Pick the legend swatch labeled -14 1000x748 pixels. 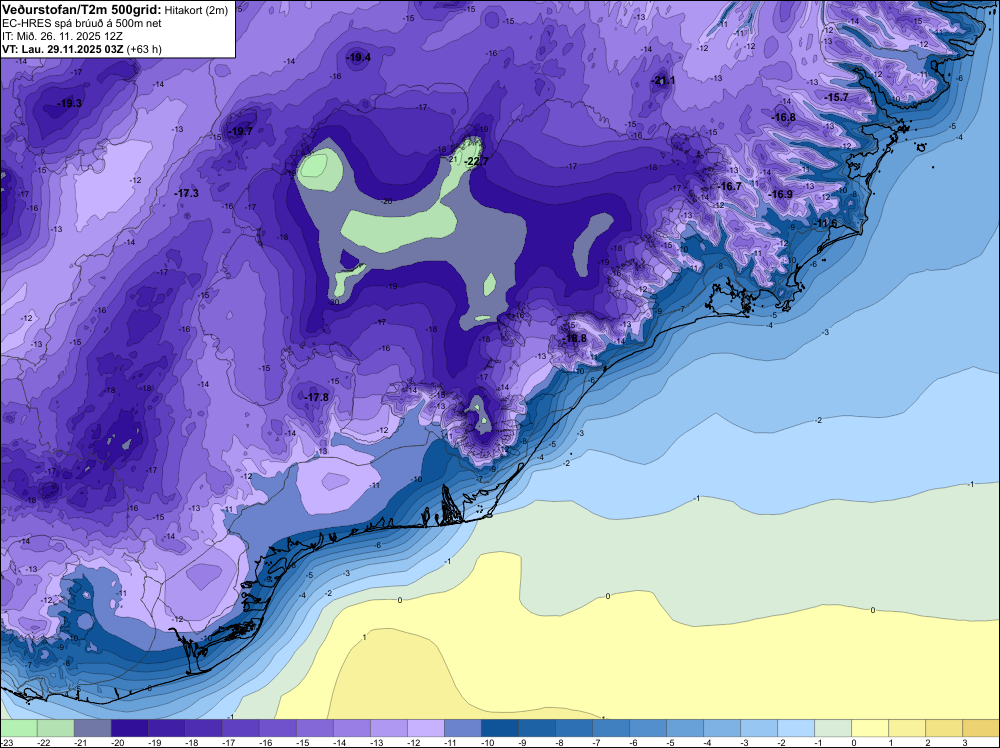(x=351, y=728)
